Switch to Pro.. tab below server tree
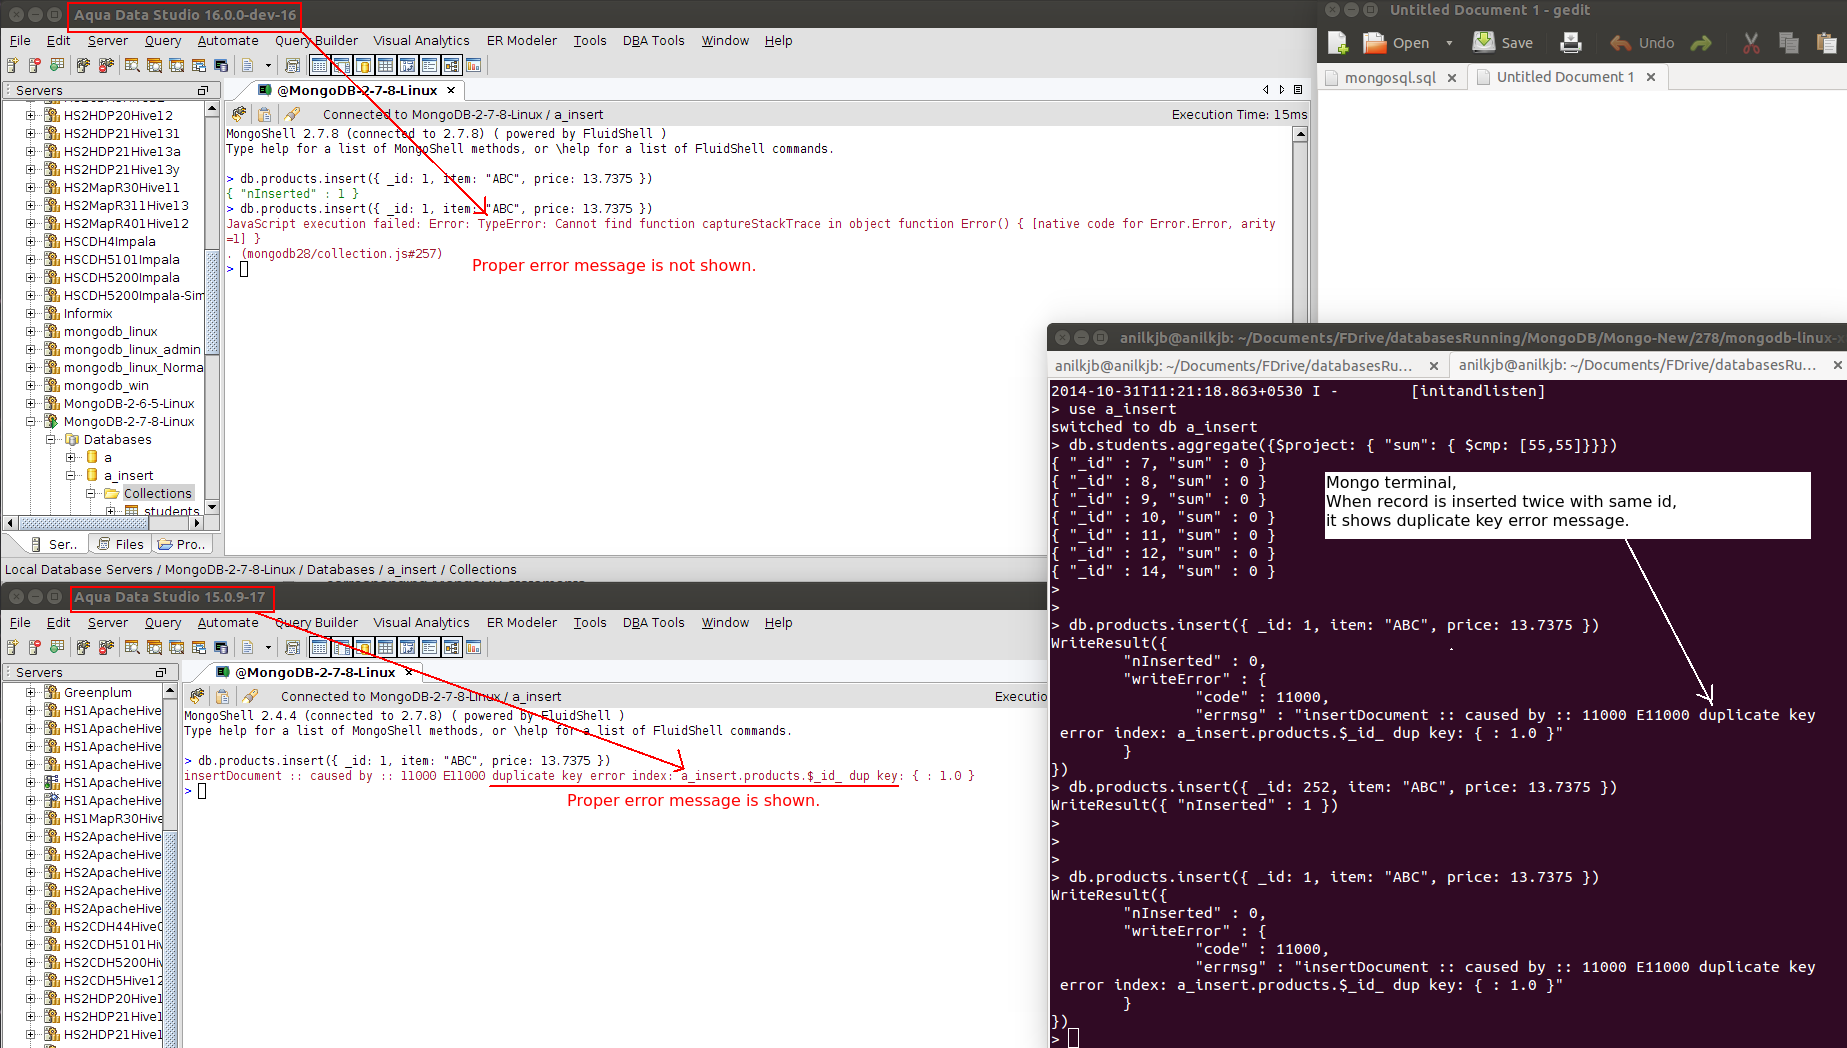Screen dimensions: 1847x1048 [181, 544]
